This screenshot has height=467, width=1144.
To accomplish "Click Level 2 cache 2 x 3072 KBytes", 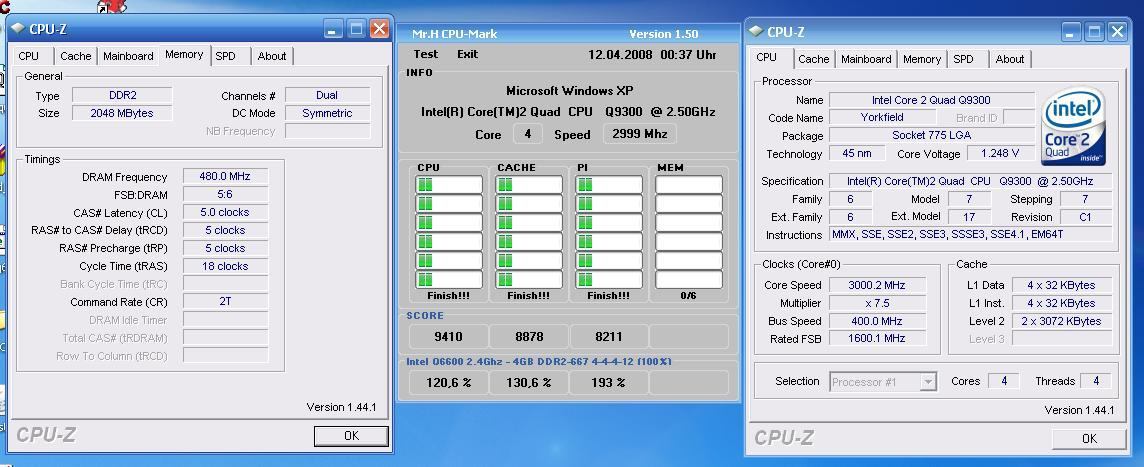I will [x=1062, y=321].
